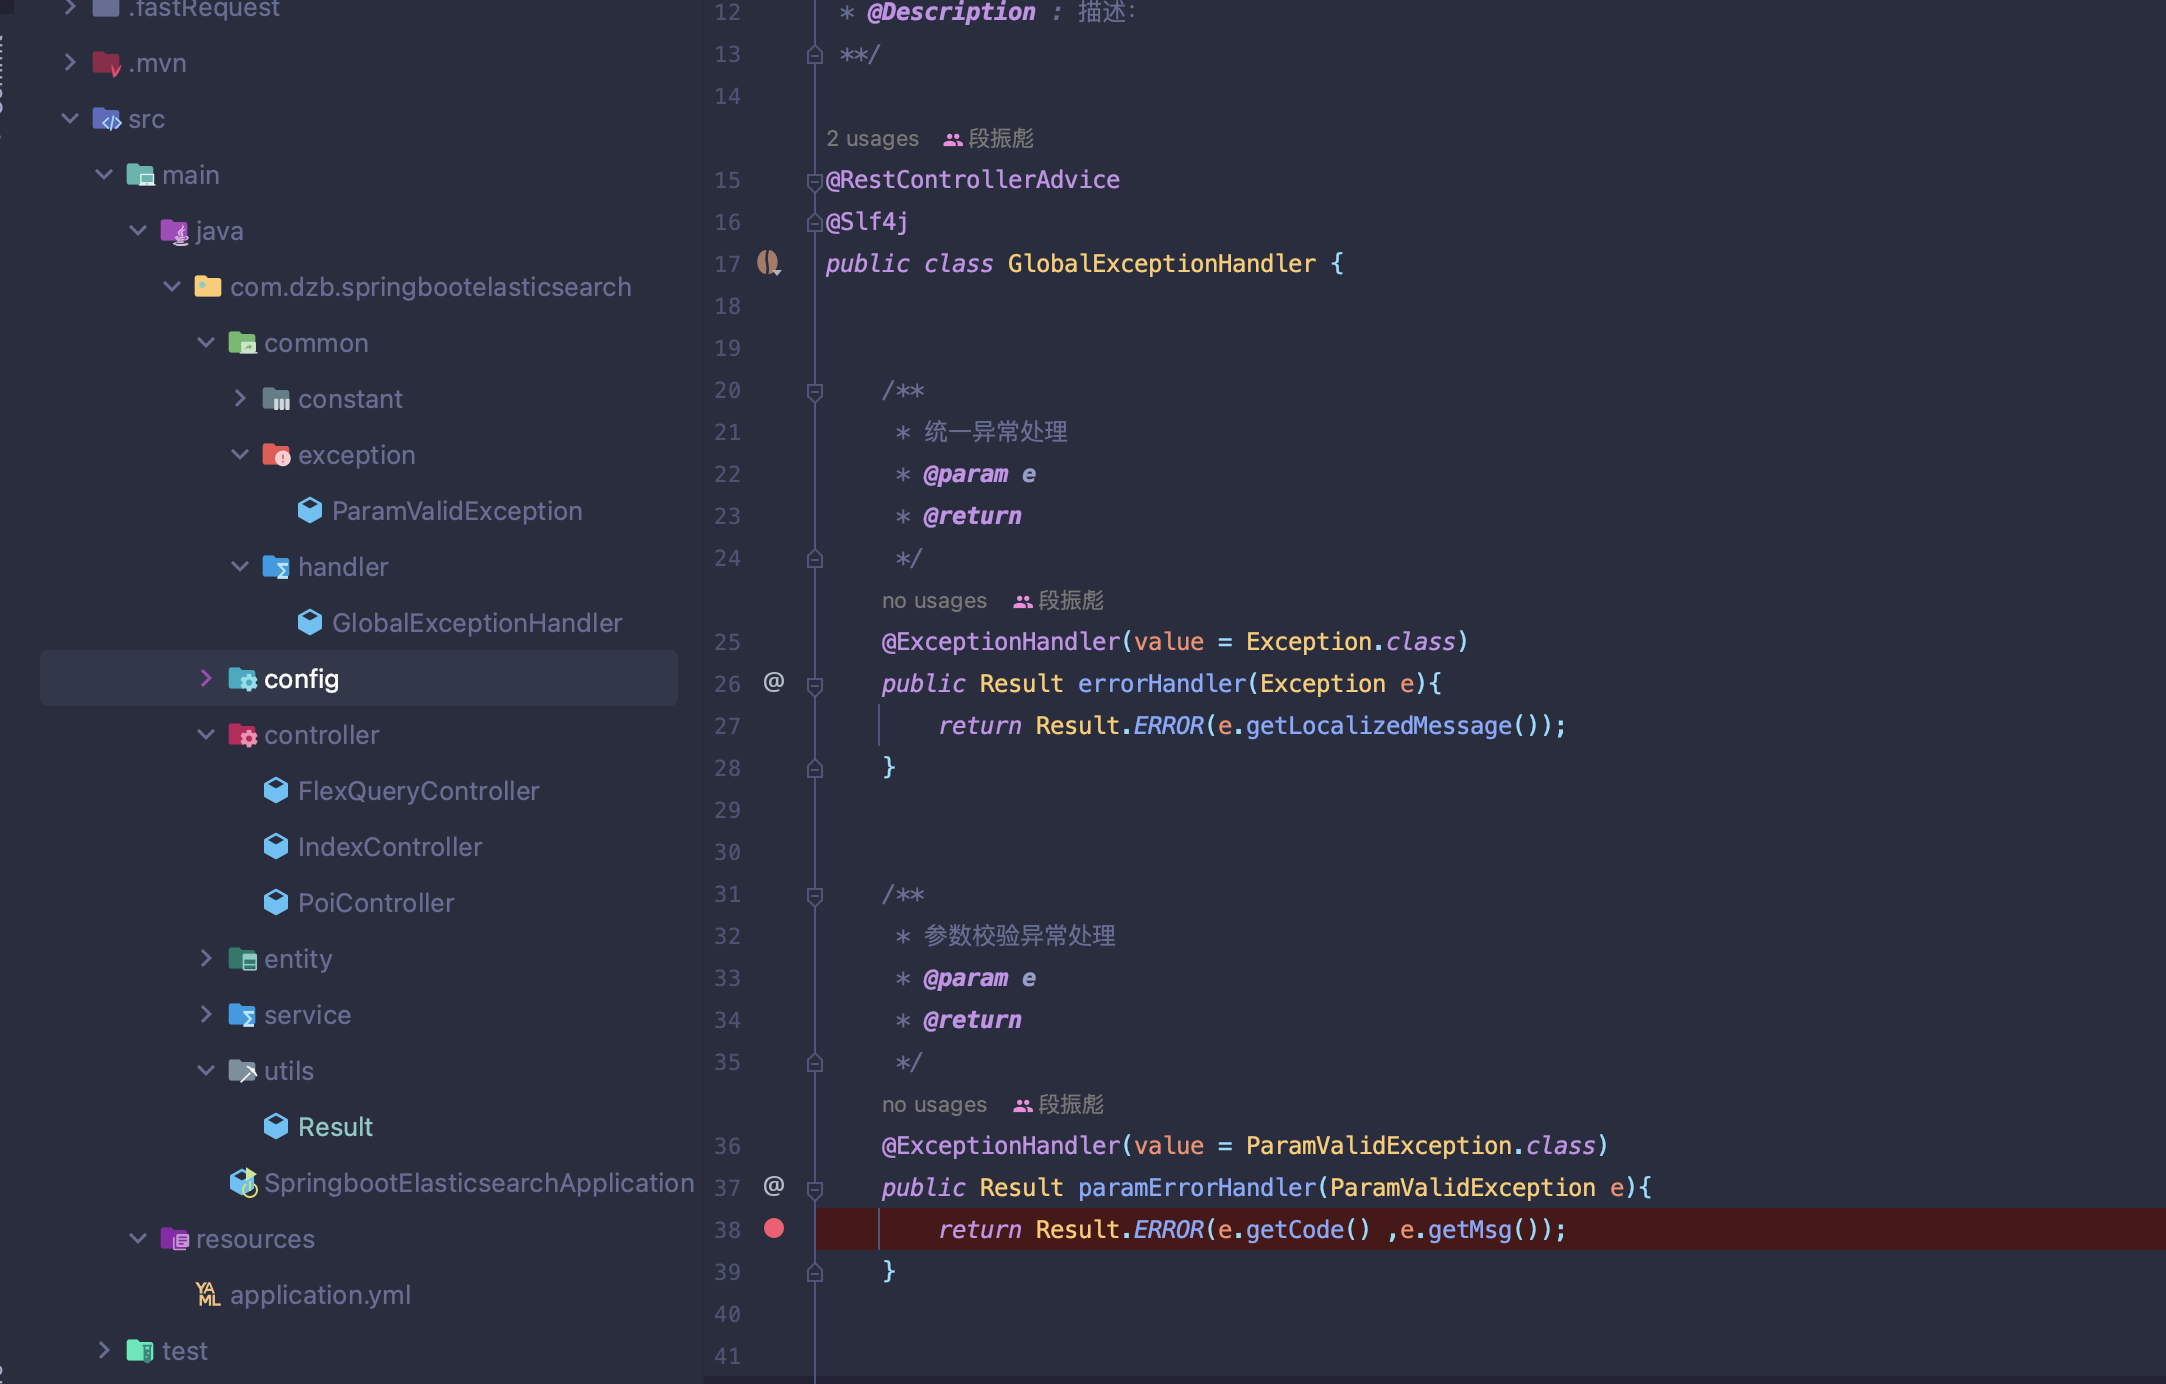
Task: Collapse the main folder chevron
Action: pyautogui.click(x=104, y=175)
